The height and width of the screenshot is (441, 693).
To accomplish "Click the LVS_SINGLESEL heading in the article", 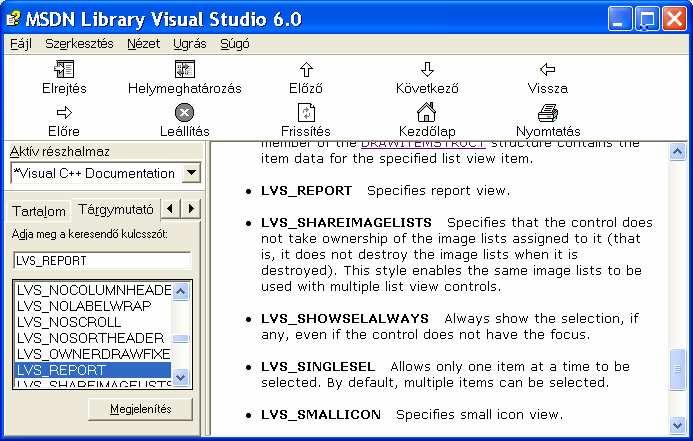I will (x=318, y=367).
